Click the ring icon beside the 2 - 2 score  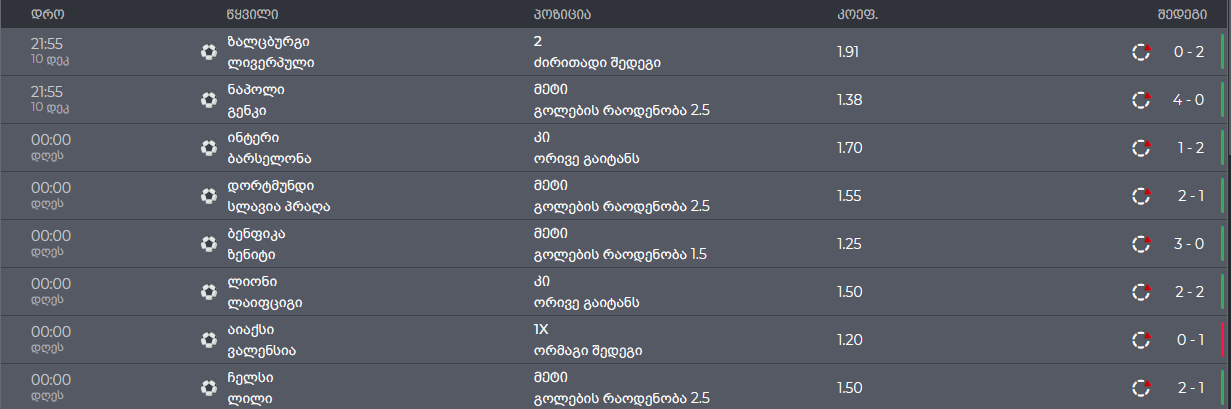point(1141,292)
